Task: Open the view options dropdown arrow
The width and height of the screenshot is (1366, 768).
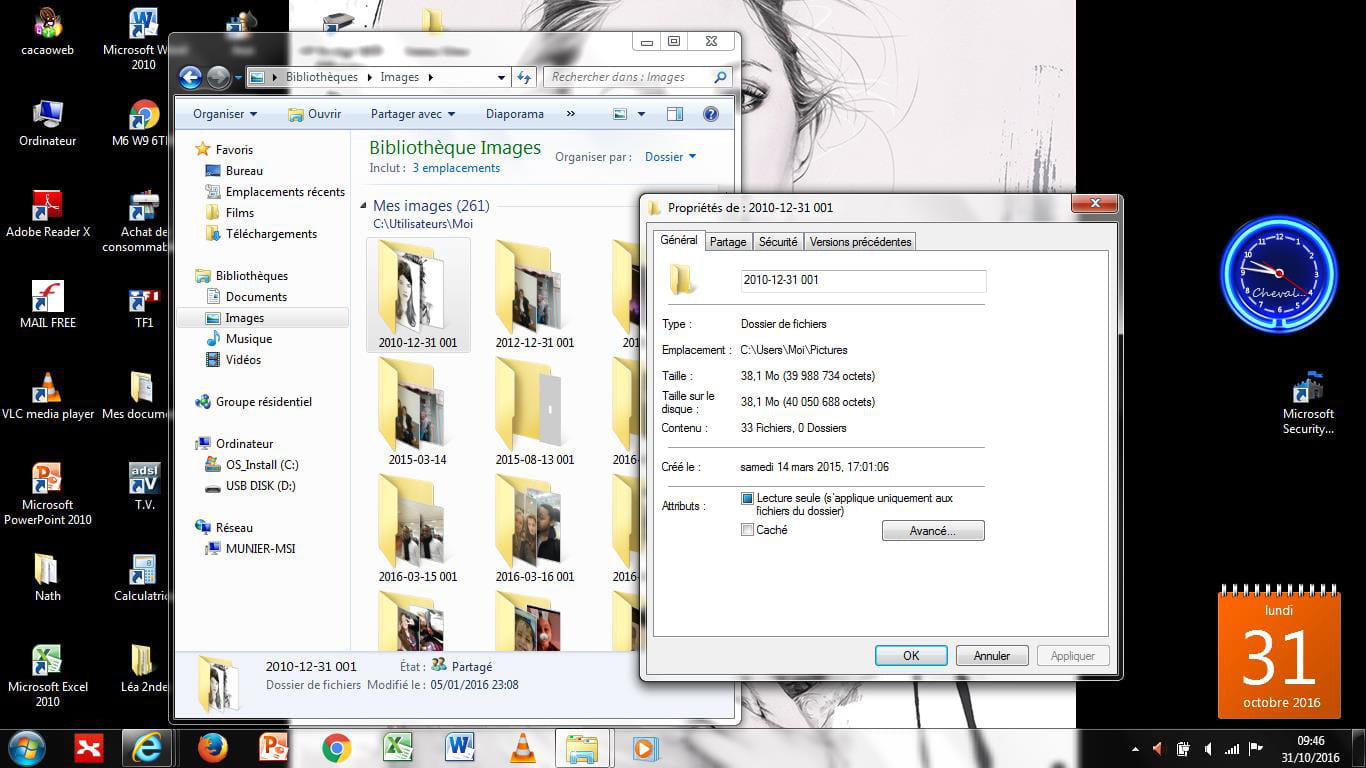Action: click(641, 114)
